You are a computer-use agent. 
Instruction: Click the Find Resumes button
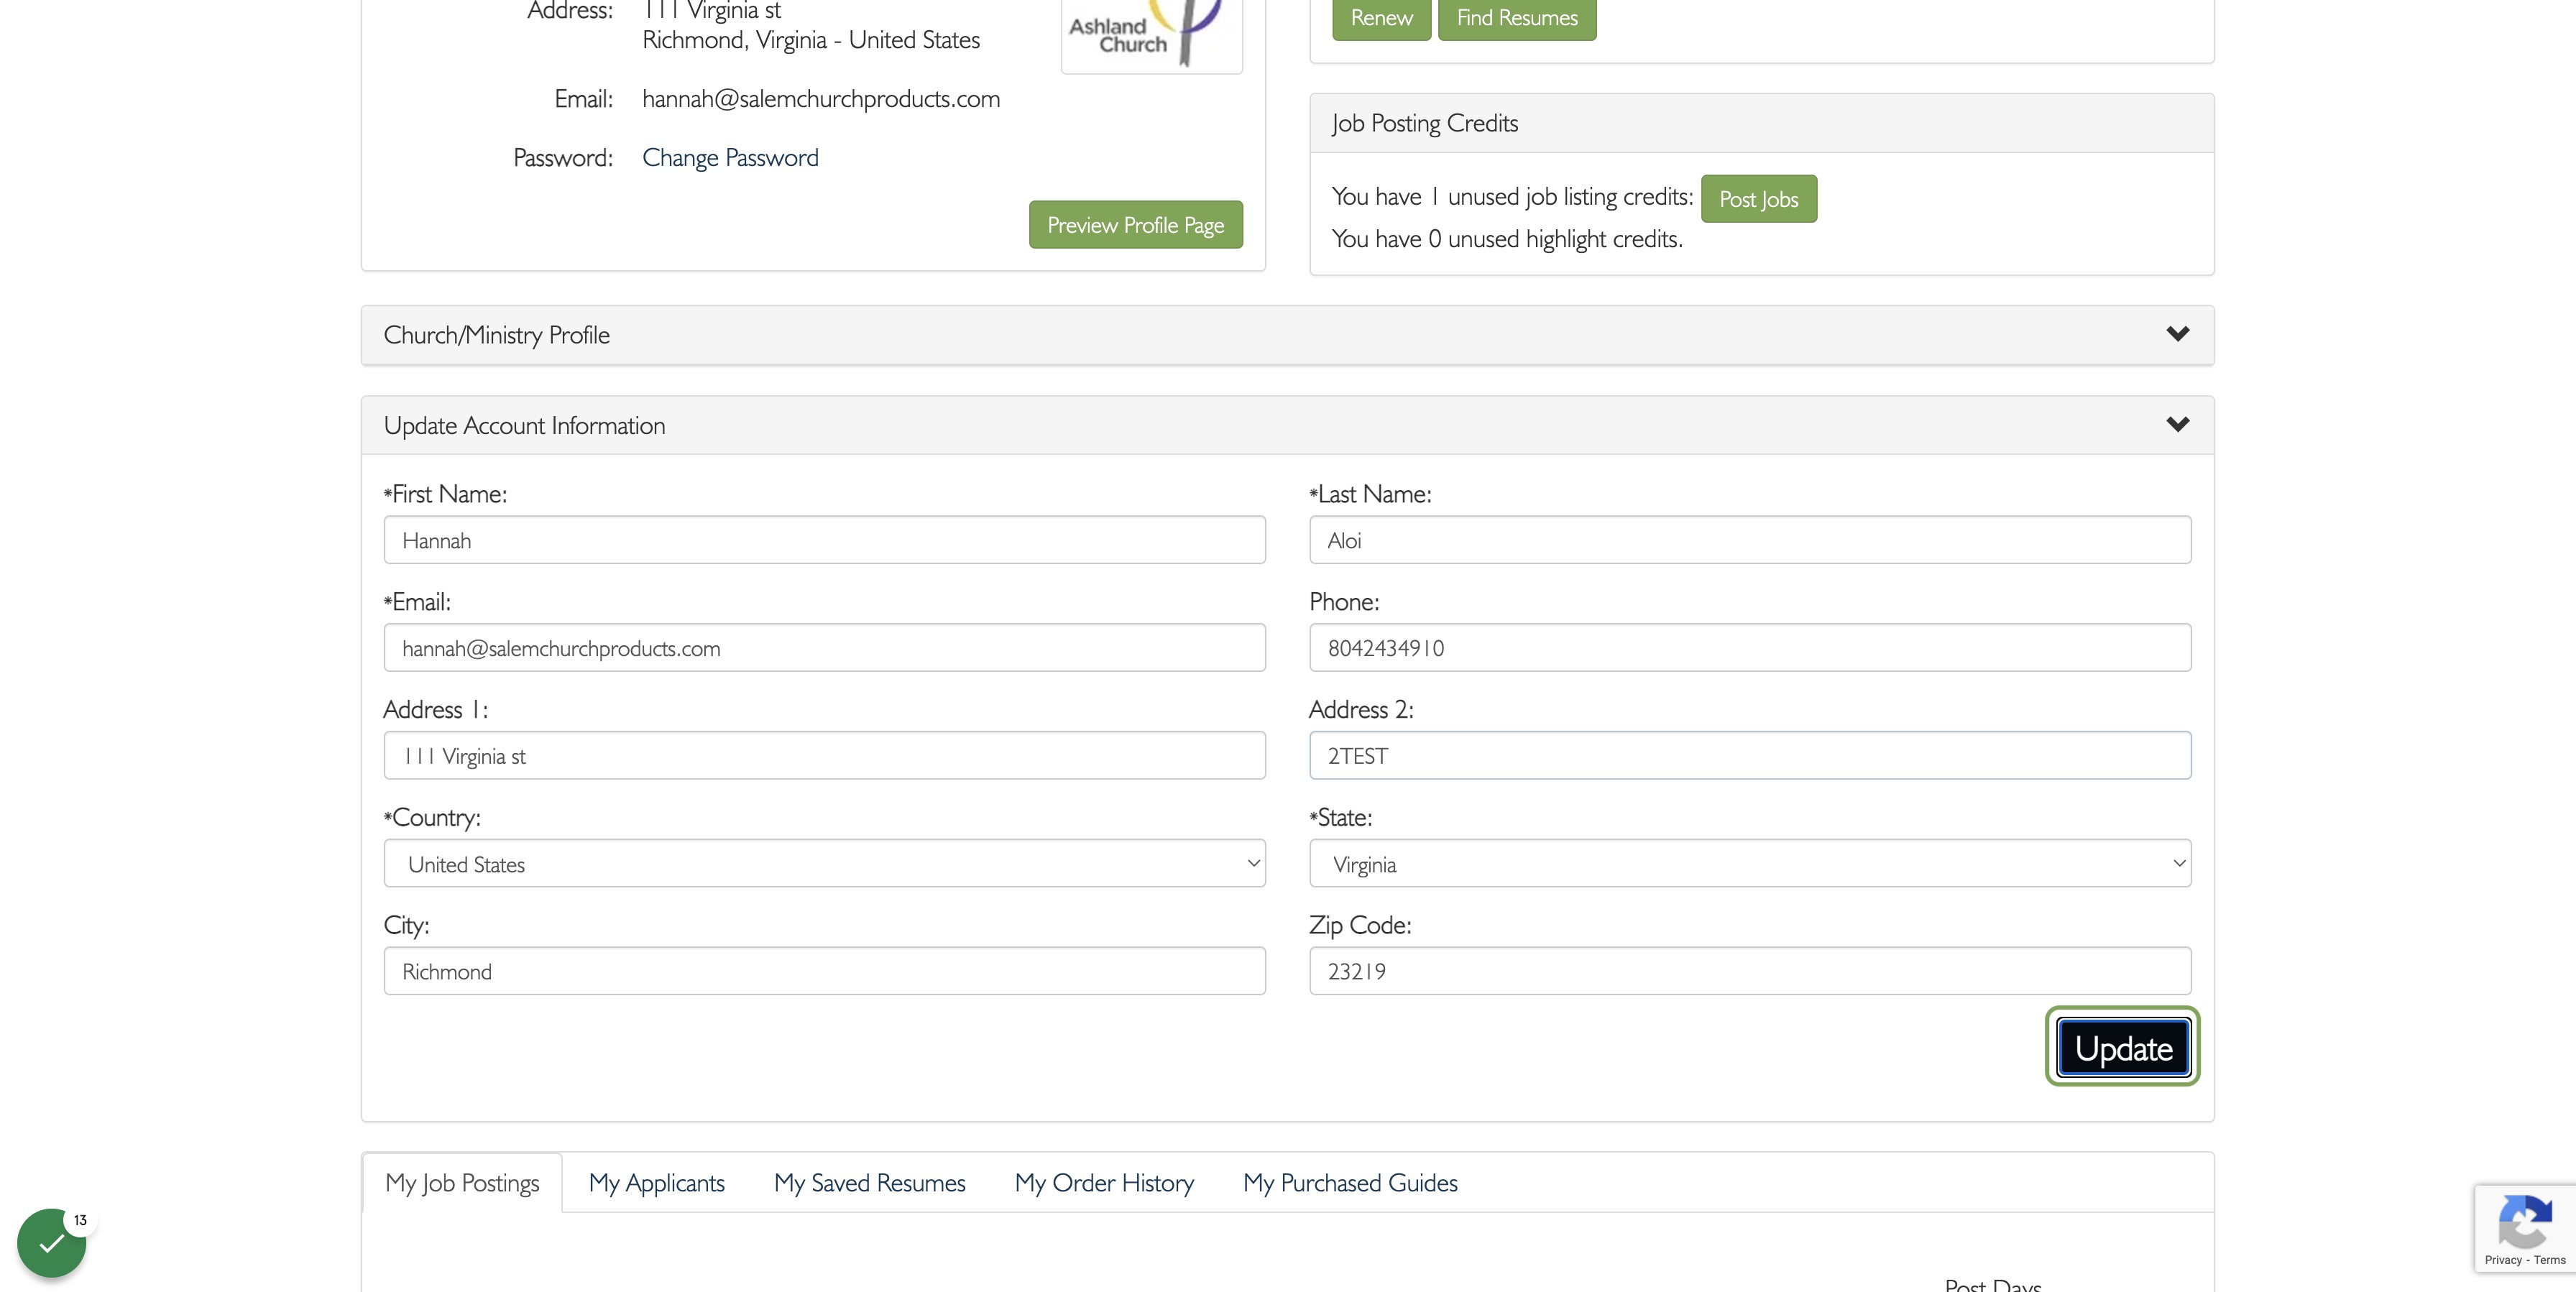[1517, 18]
